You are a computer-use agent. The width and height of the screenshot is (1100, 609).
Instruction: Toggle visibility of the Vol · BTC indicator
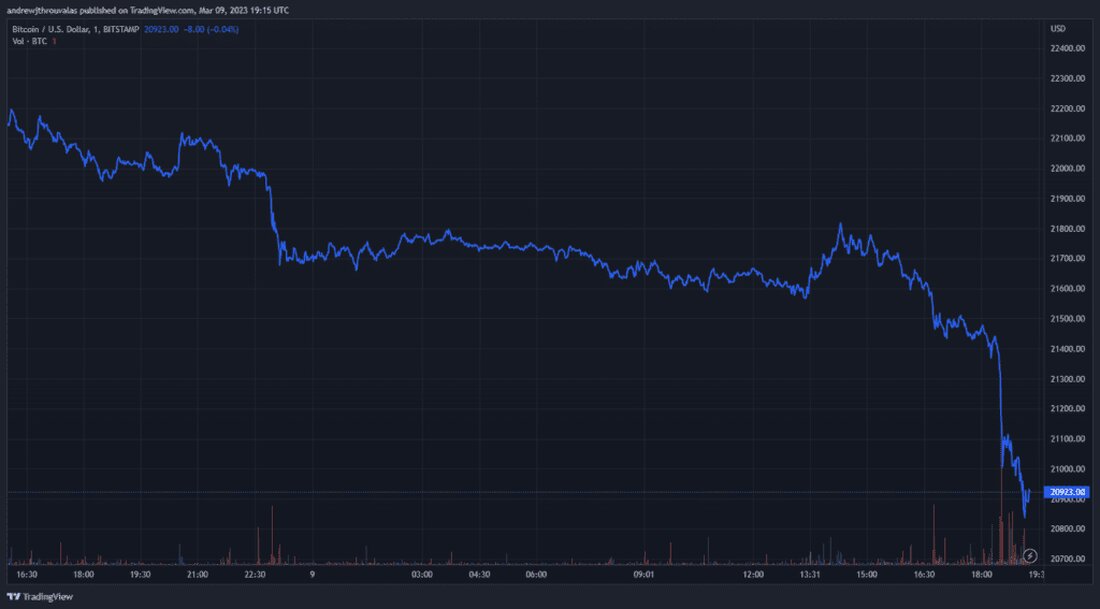click(x=28, y=42)
